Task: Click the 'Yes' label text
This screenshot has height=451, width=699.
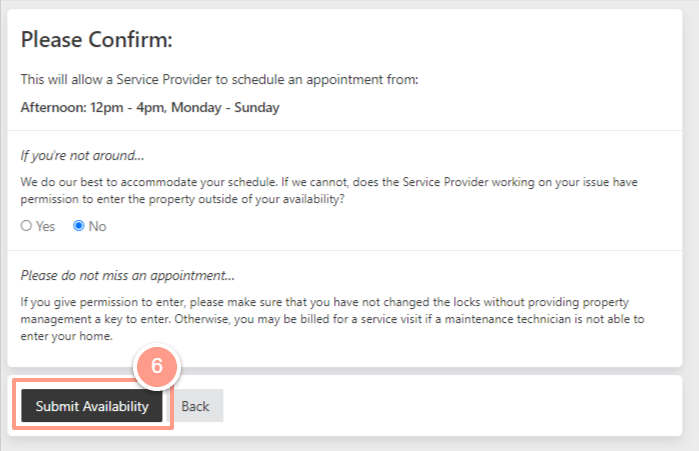Action: pyautogui.click(x=45, y=226)
